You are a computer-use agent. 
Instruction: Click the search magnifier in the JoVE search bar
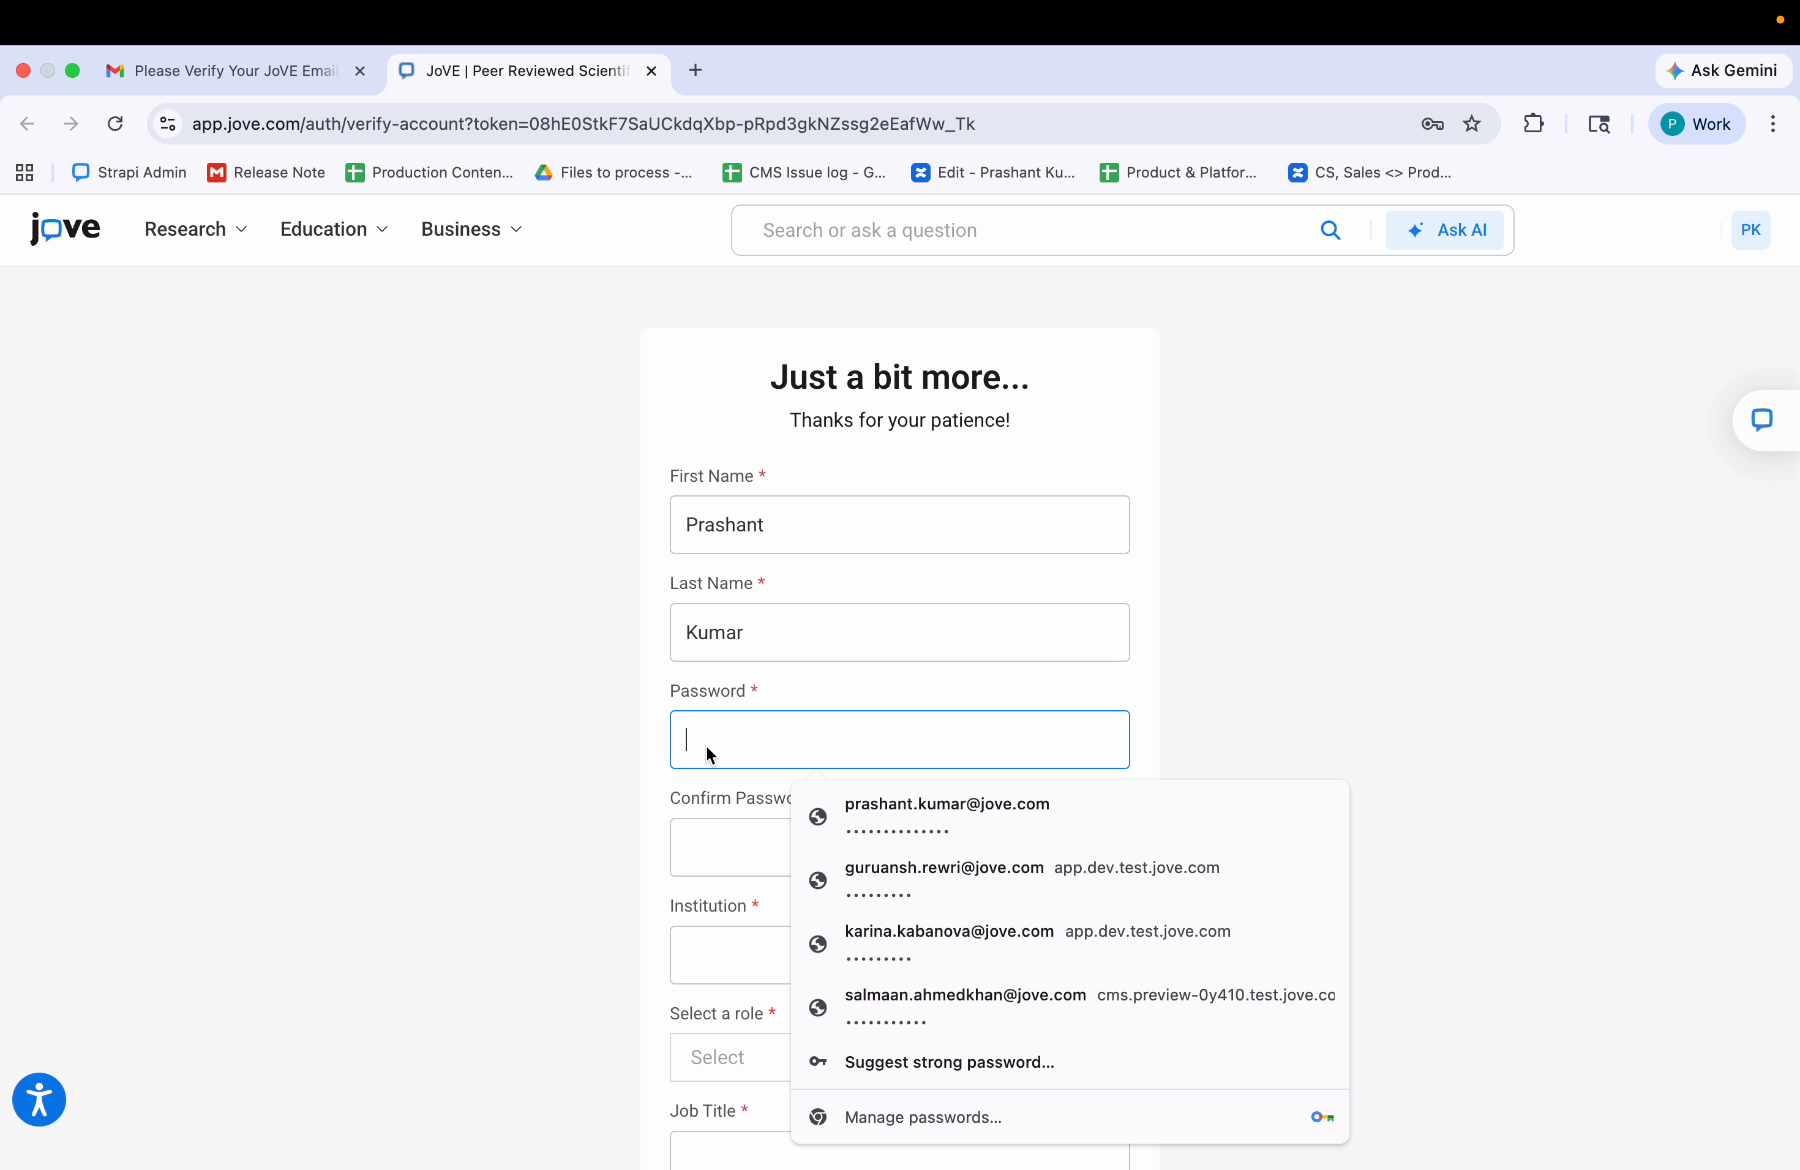[1330, 230]
